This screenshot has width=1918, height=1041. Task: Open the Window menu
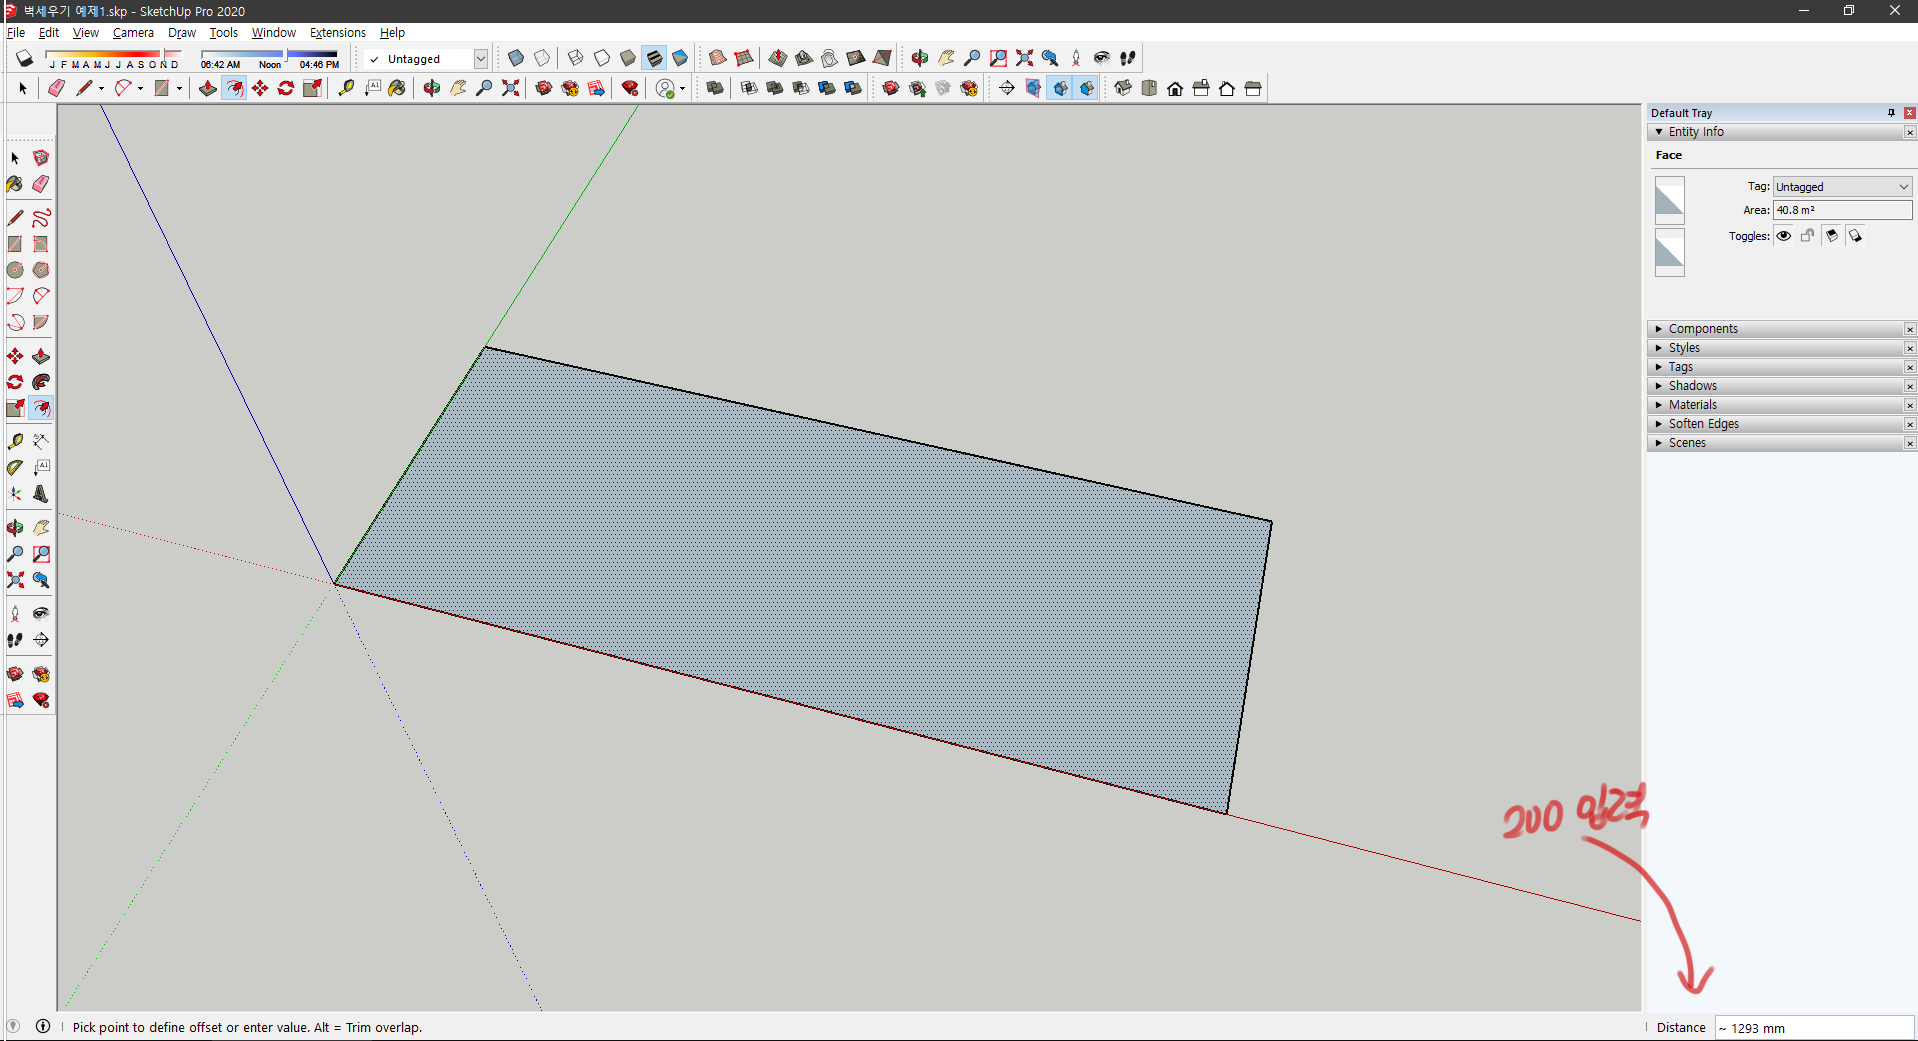click(x=274, y=33)
